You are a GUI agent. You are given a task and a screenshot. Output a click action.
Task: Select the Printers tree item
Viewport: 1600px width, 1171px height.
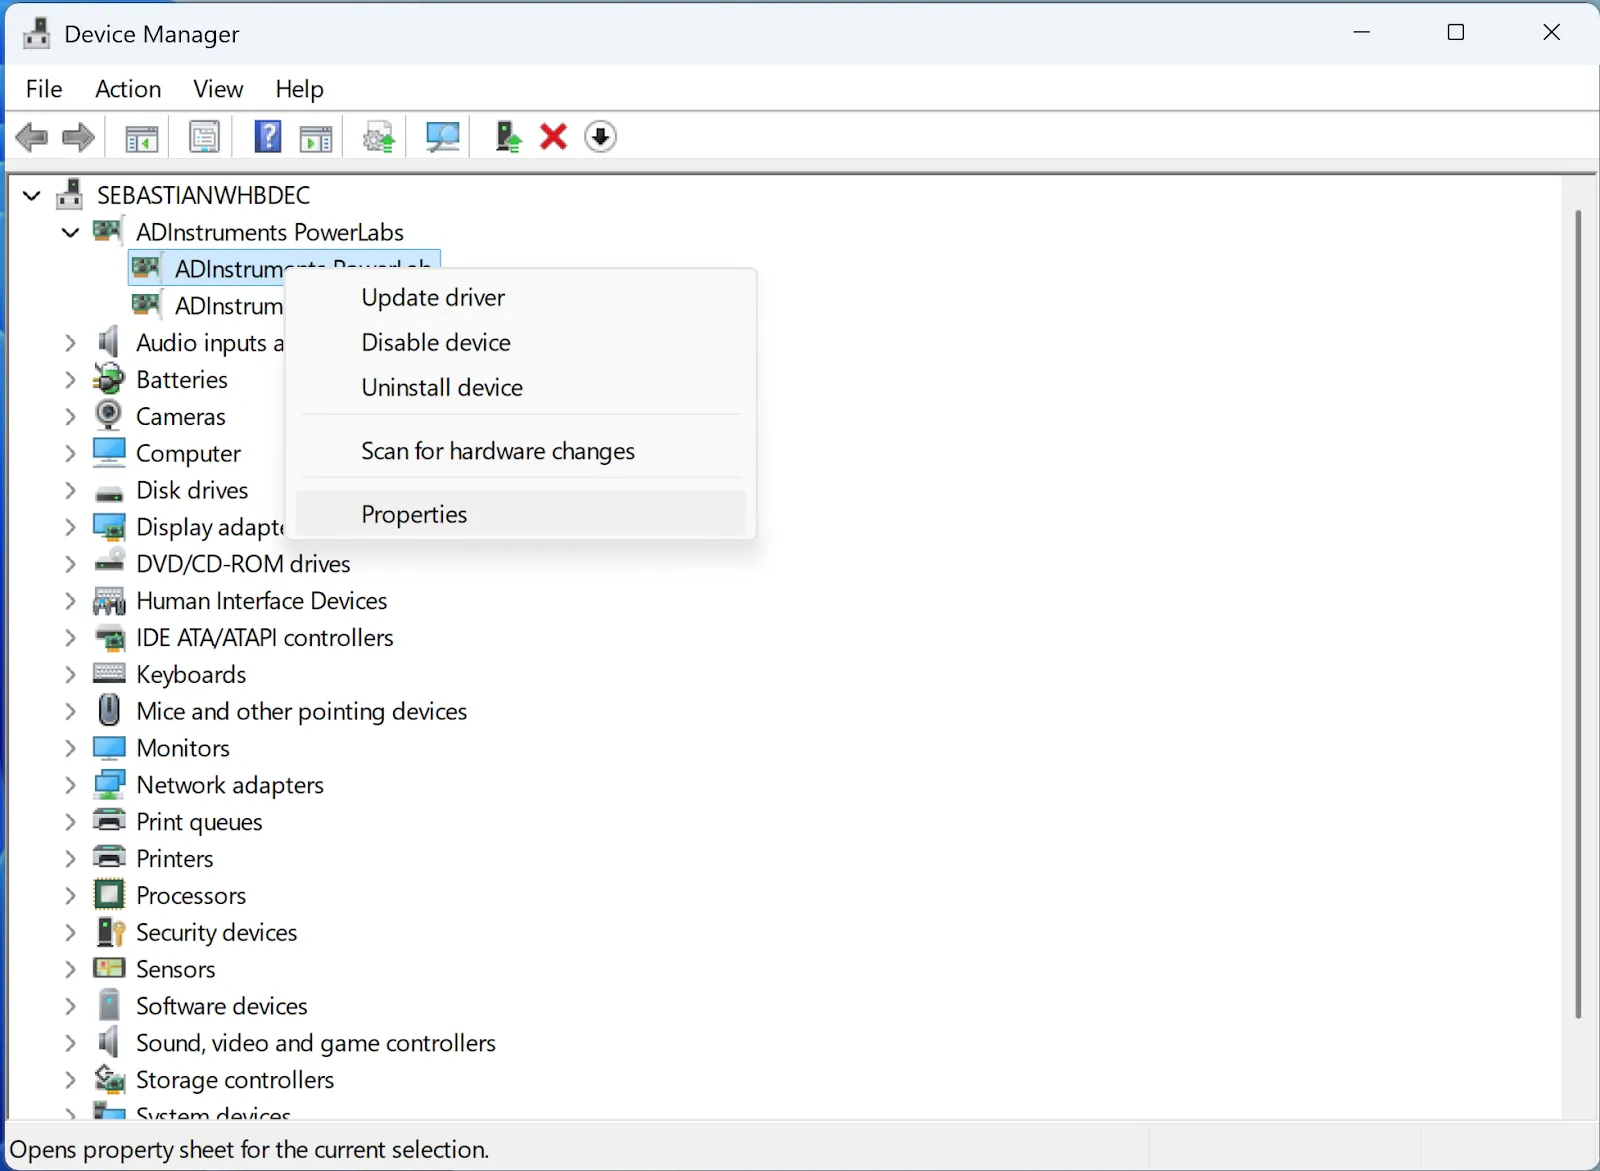click(x=175, y=859)
